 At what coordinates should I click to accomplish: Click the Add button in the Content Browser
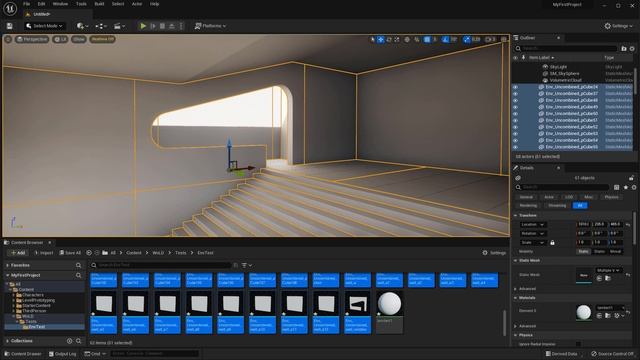(x=18, y=253)
